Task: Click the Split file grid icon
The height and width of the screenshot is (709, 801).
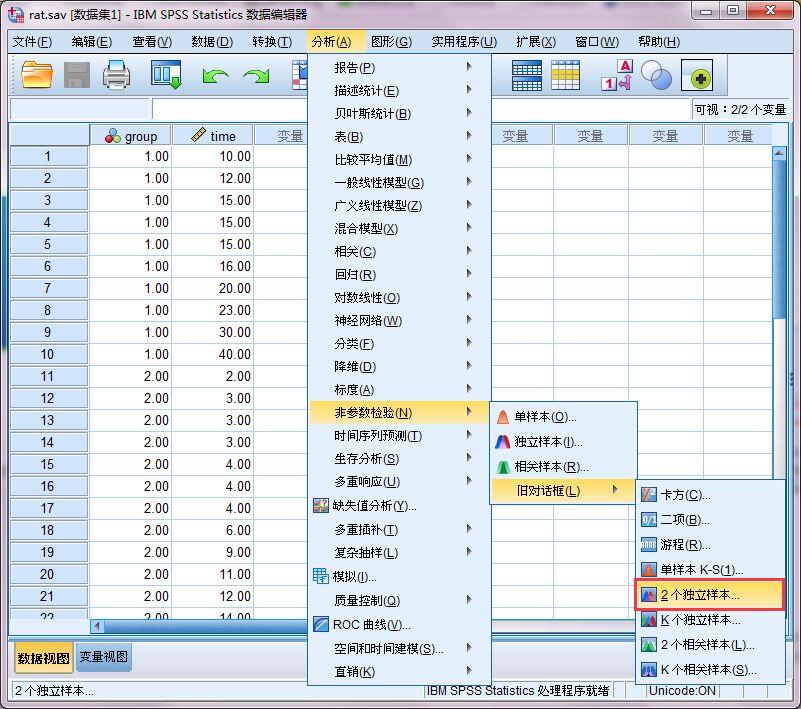Action: pos(527,76)
